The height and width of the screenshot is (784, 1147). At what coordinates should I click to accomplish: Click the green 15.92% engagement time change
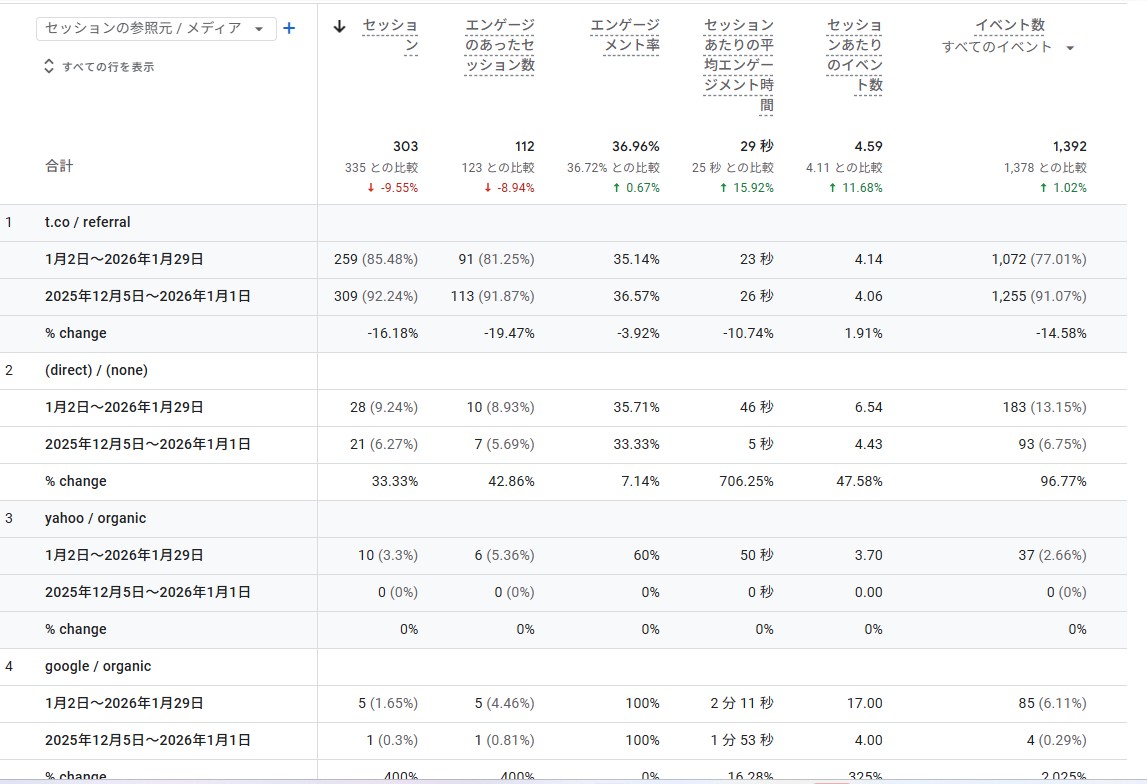point(746,188)
